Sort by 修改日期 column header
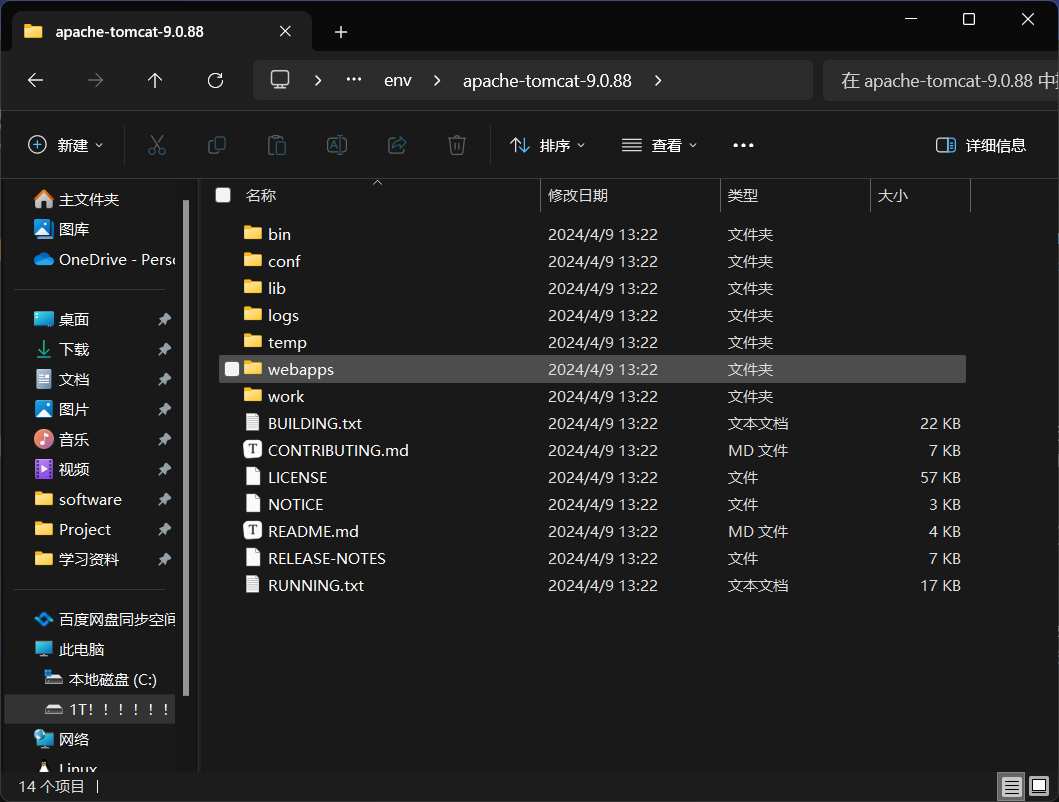The image size is (1059, 802). click(578, 196)
